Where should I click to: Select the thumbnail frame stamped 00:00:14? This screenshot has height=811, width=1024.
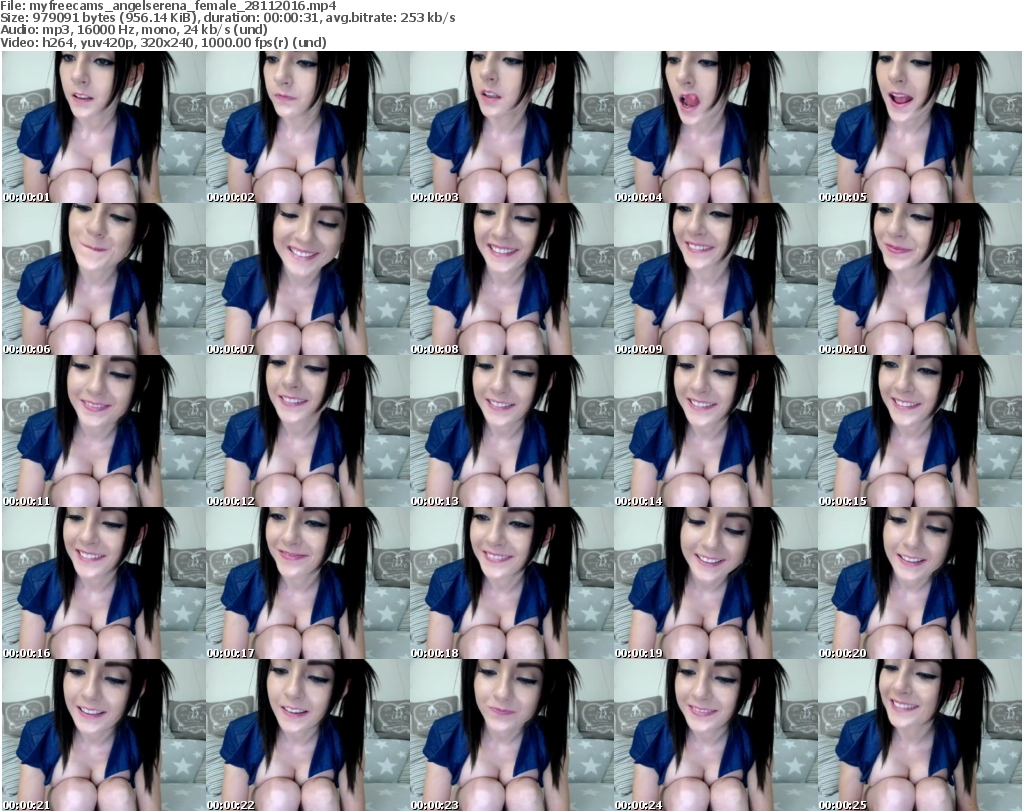(x=716, y=431)
